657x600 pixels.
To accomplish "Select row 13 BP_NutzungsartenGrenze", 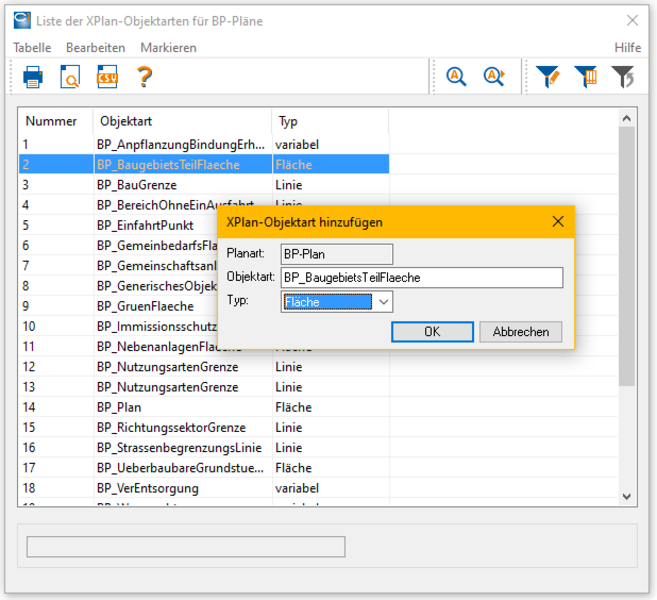I will coord(204,387).
